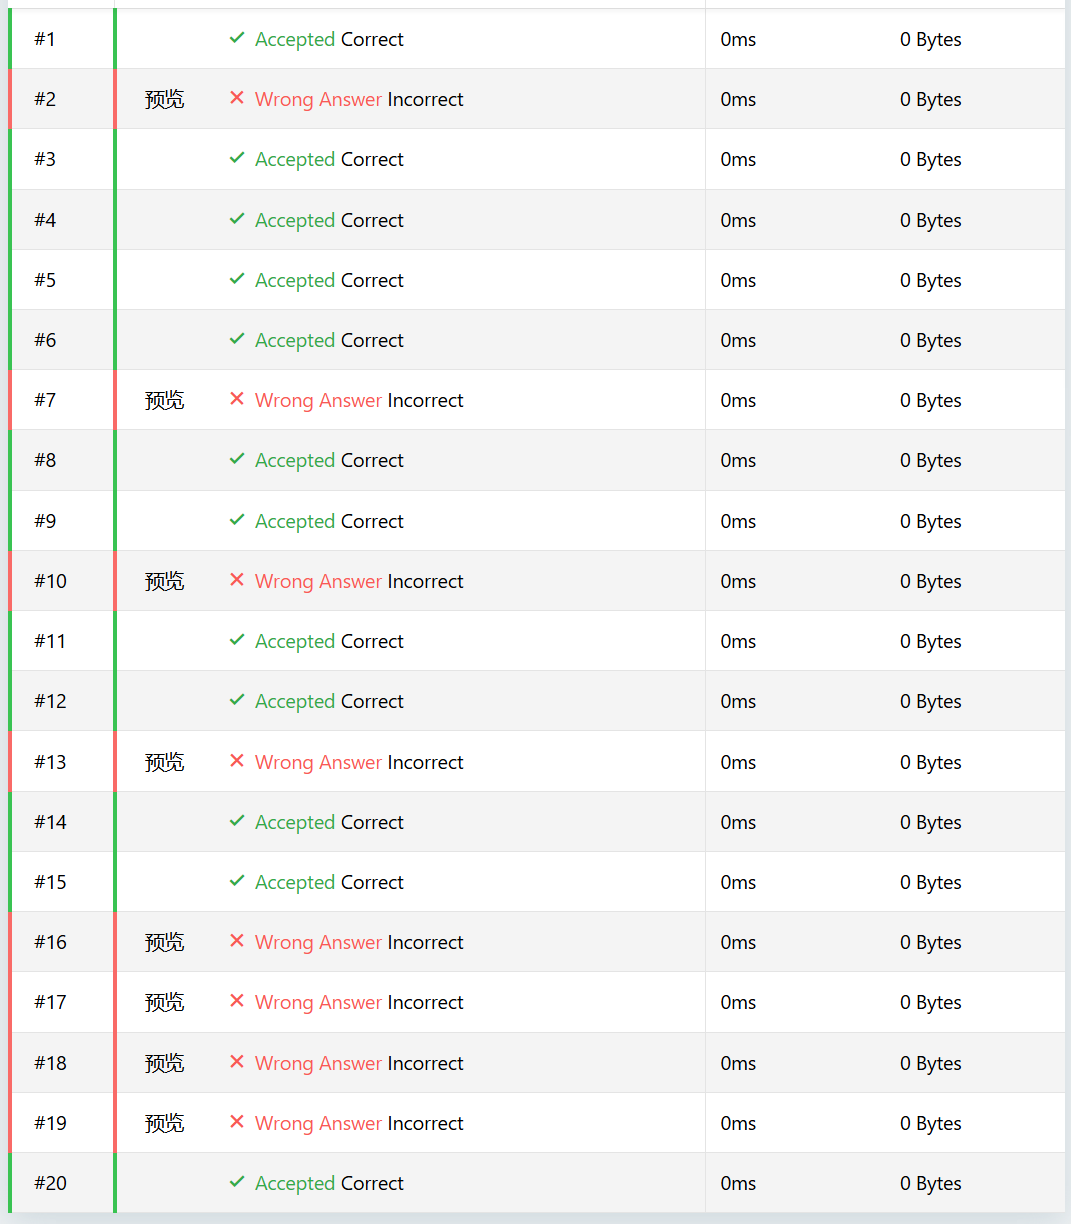The width and height of the screenshot is (1071, 1224).
Task: Click the green checkmark icon on test #20
Action: (237, 1182)
